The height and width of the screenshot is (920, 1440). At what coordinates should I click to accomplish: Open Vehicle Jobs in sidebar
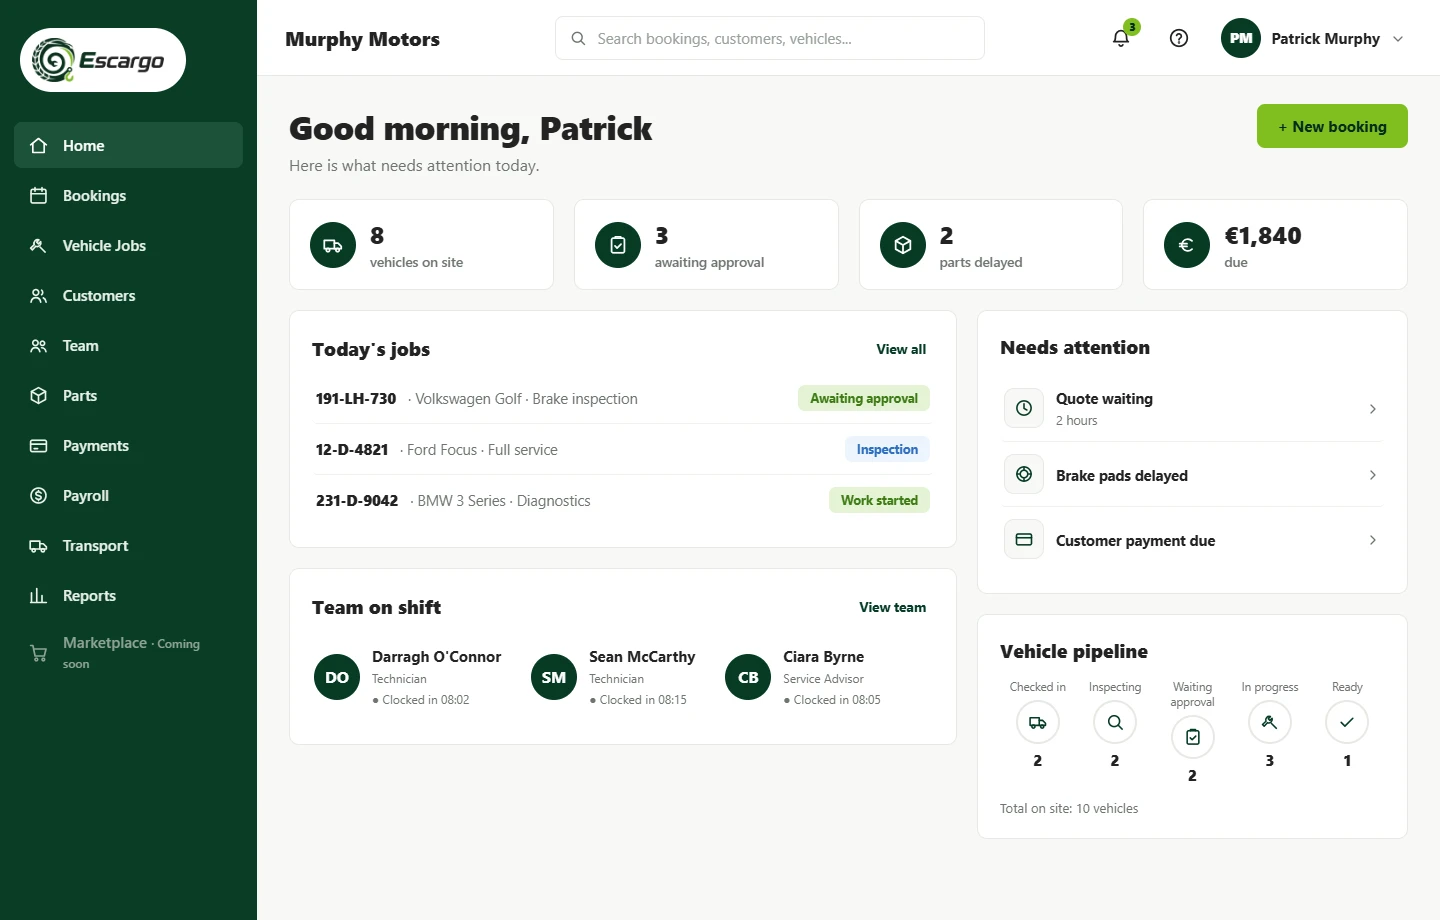coord(128,245)
